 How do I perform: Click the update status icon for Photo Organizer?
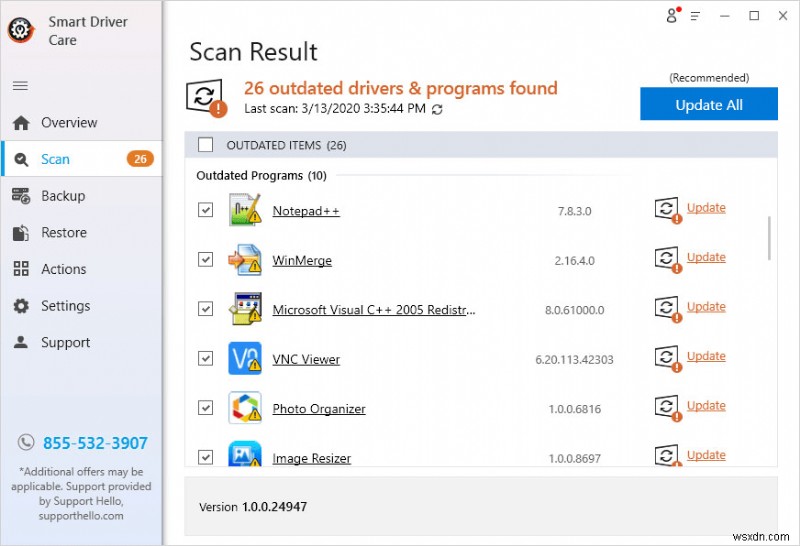[668, 408]
